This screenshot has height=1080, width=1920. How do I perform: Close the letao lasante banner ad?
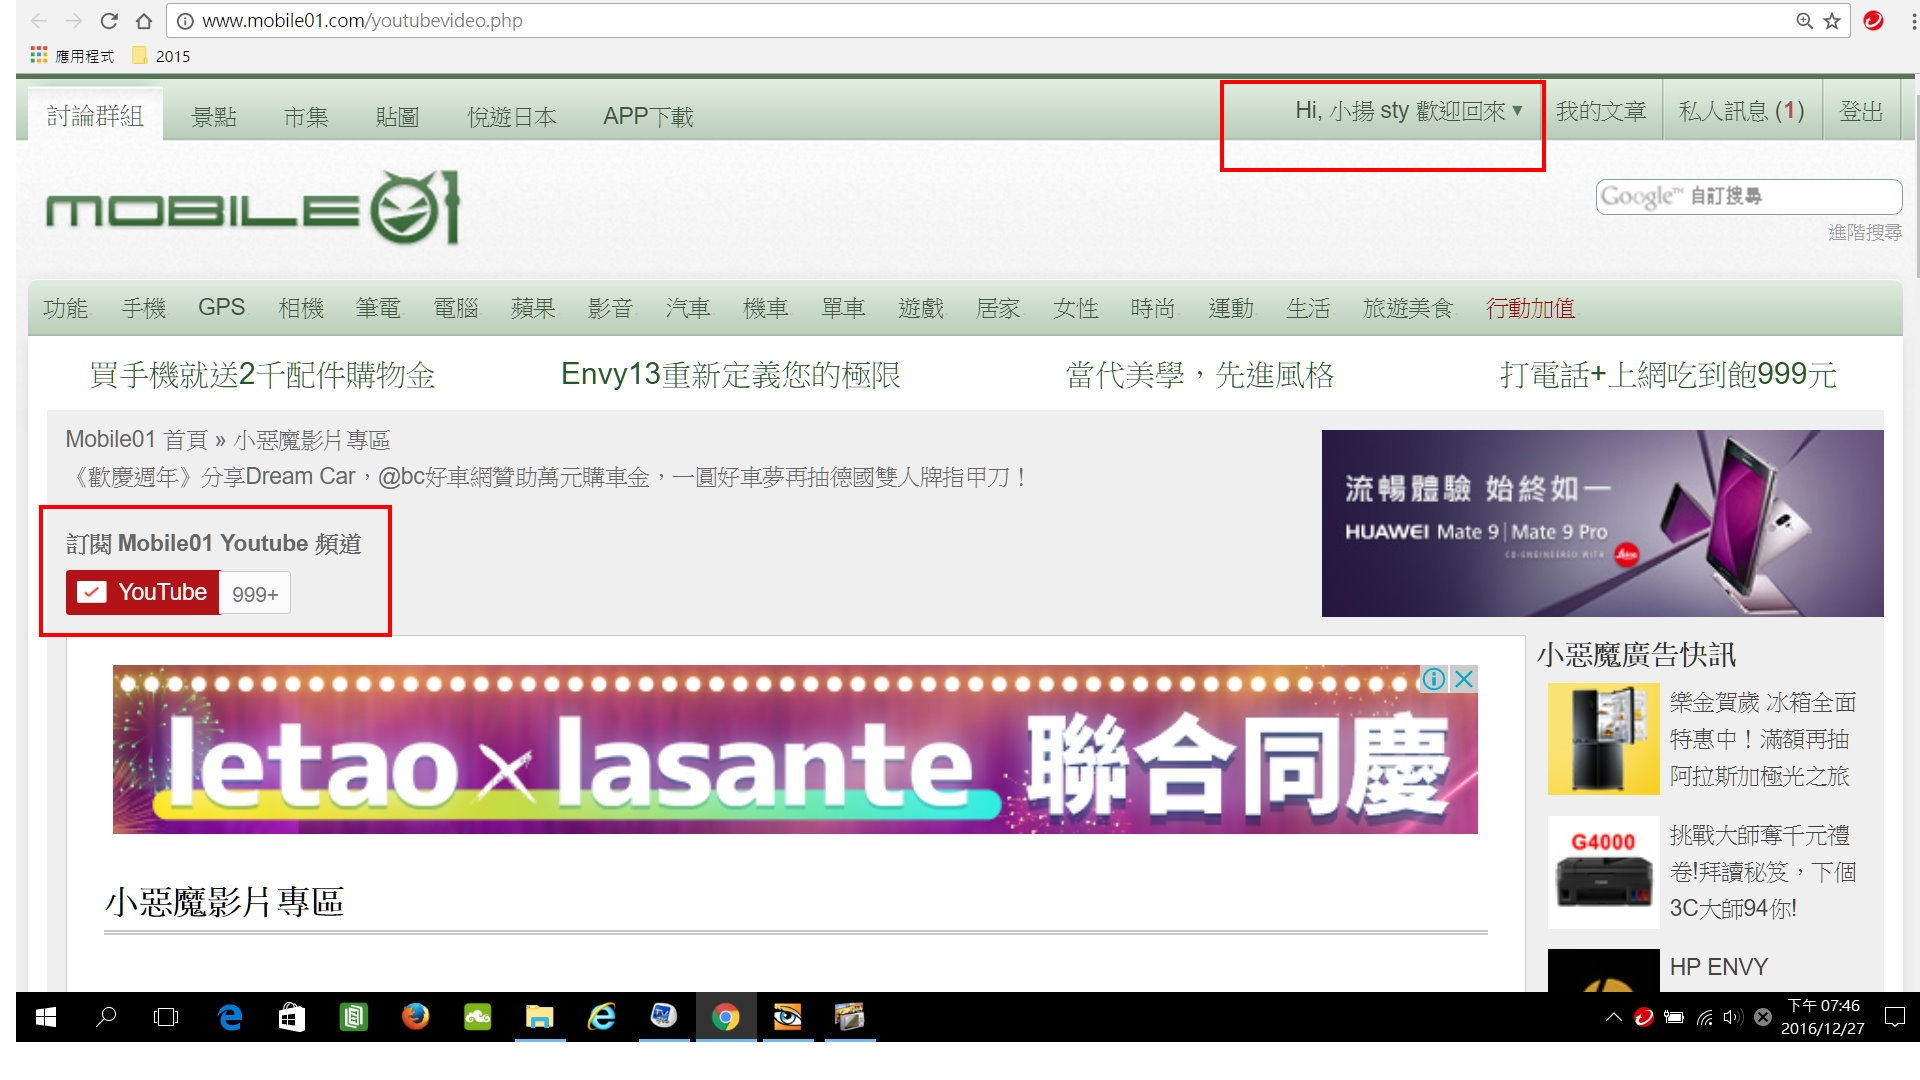tap(1464, 679)
